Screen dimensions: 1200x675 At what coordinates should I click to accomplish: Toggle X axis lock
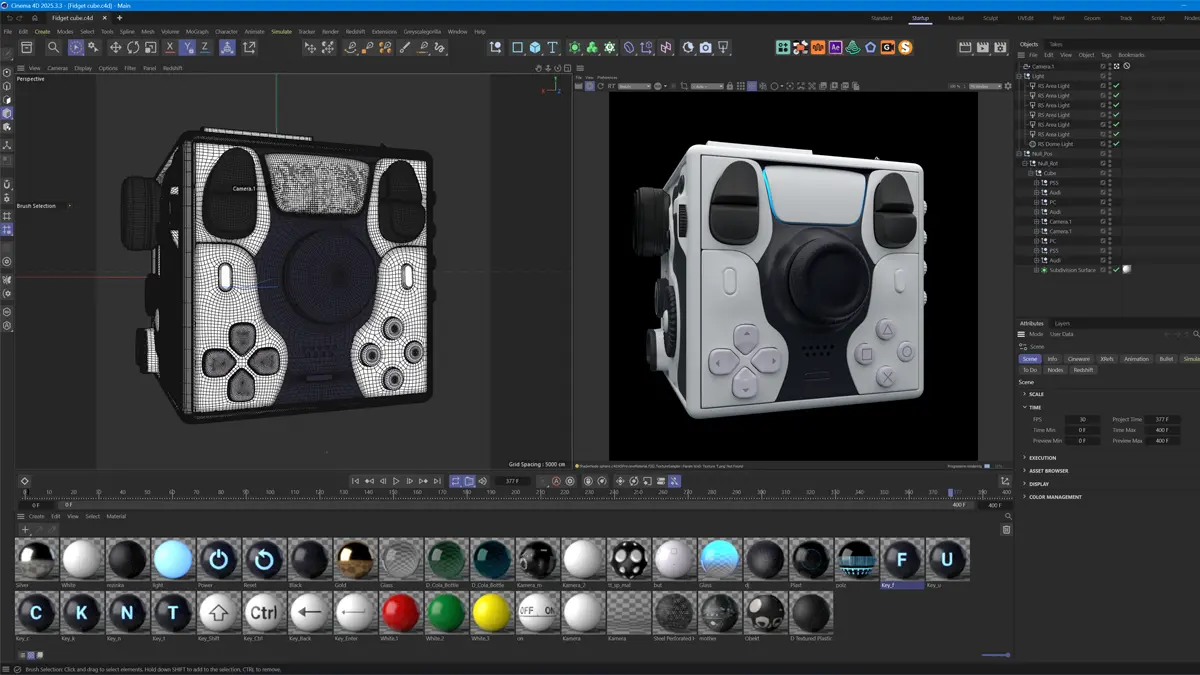170,47
